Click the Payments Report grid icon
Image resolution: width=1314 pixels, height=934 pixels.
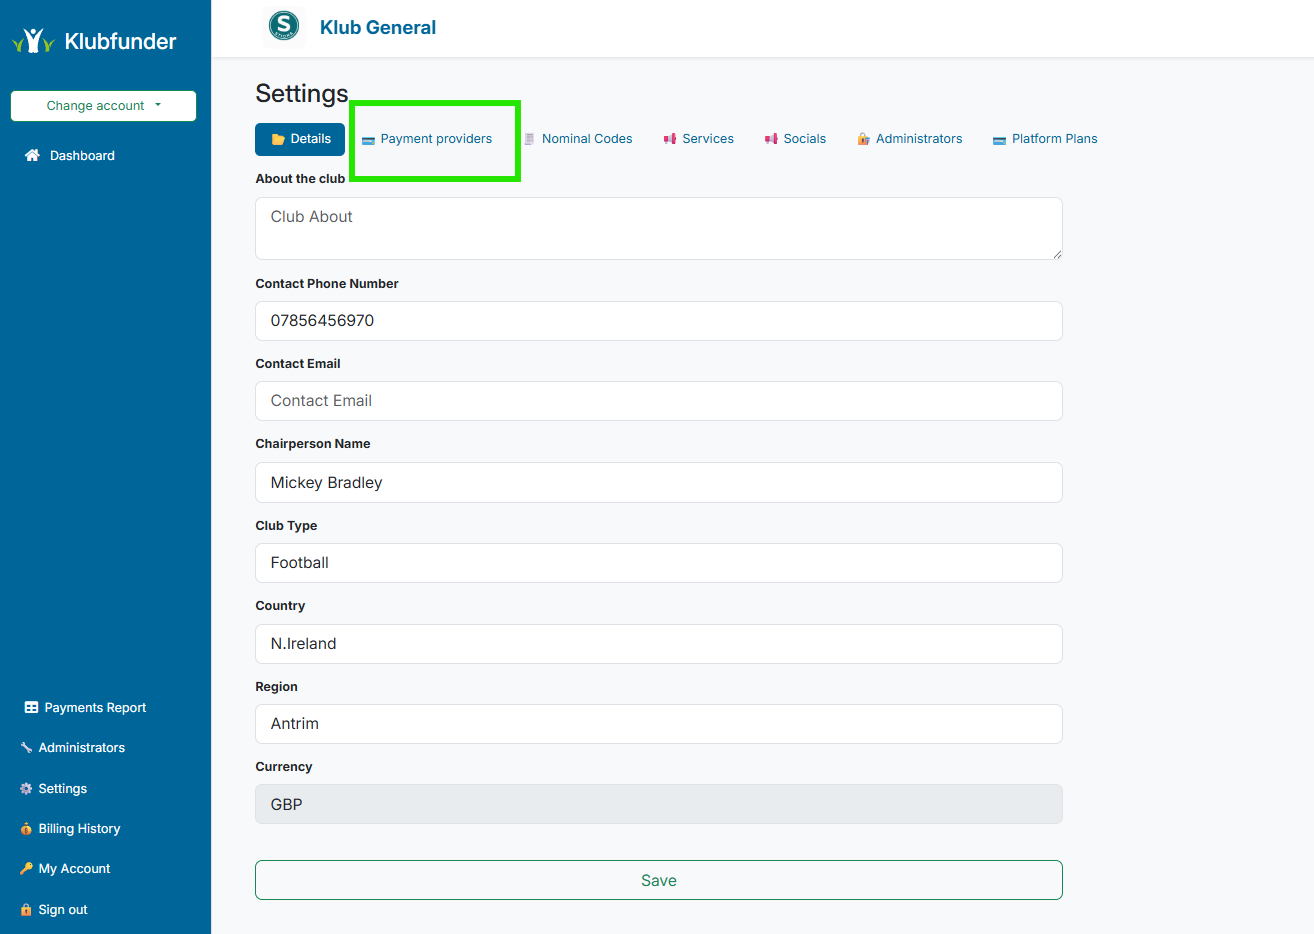point(28,707)
